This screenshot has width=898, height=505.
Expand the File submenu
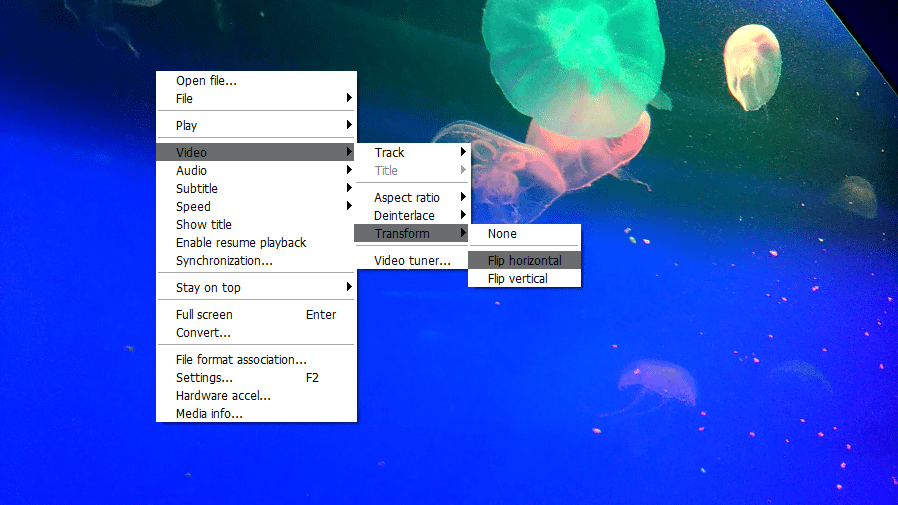(256, 98)
